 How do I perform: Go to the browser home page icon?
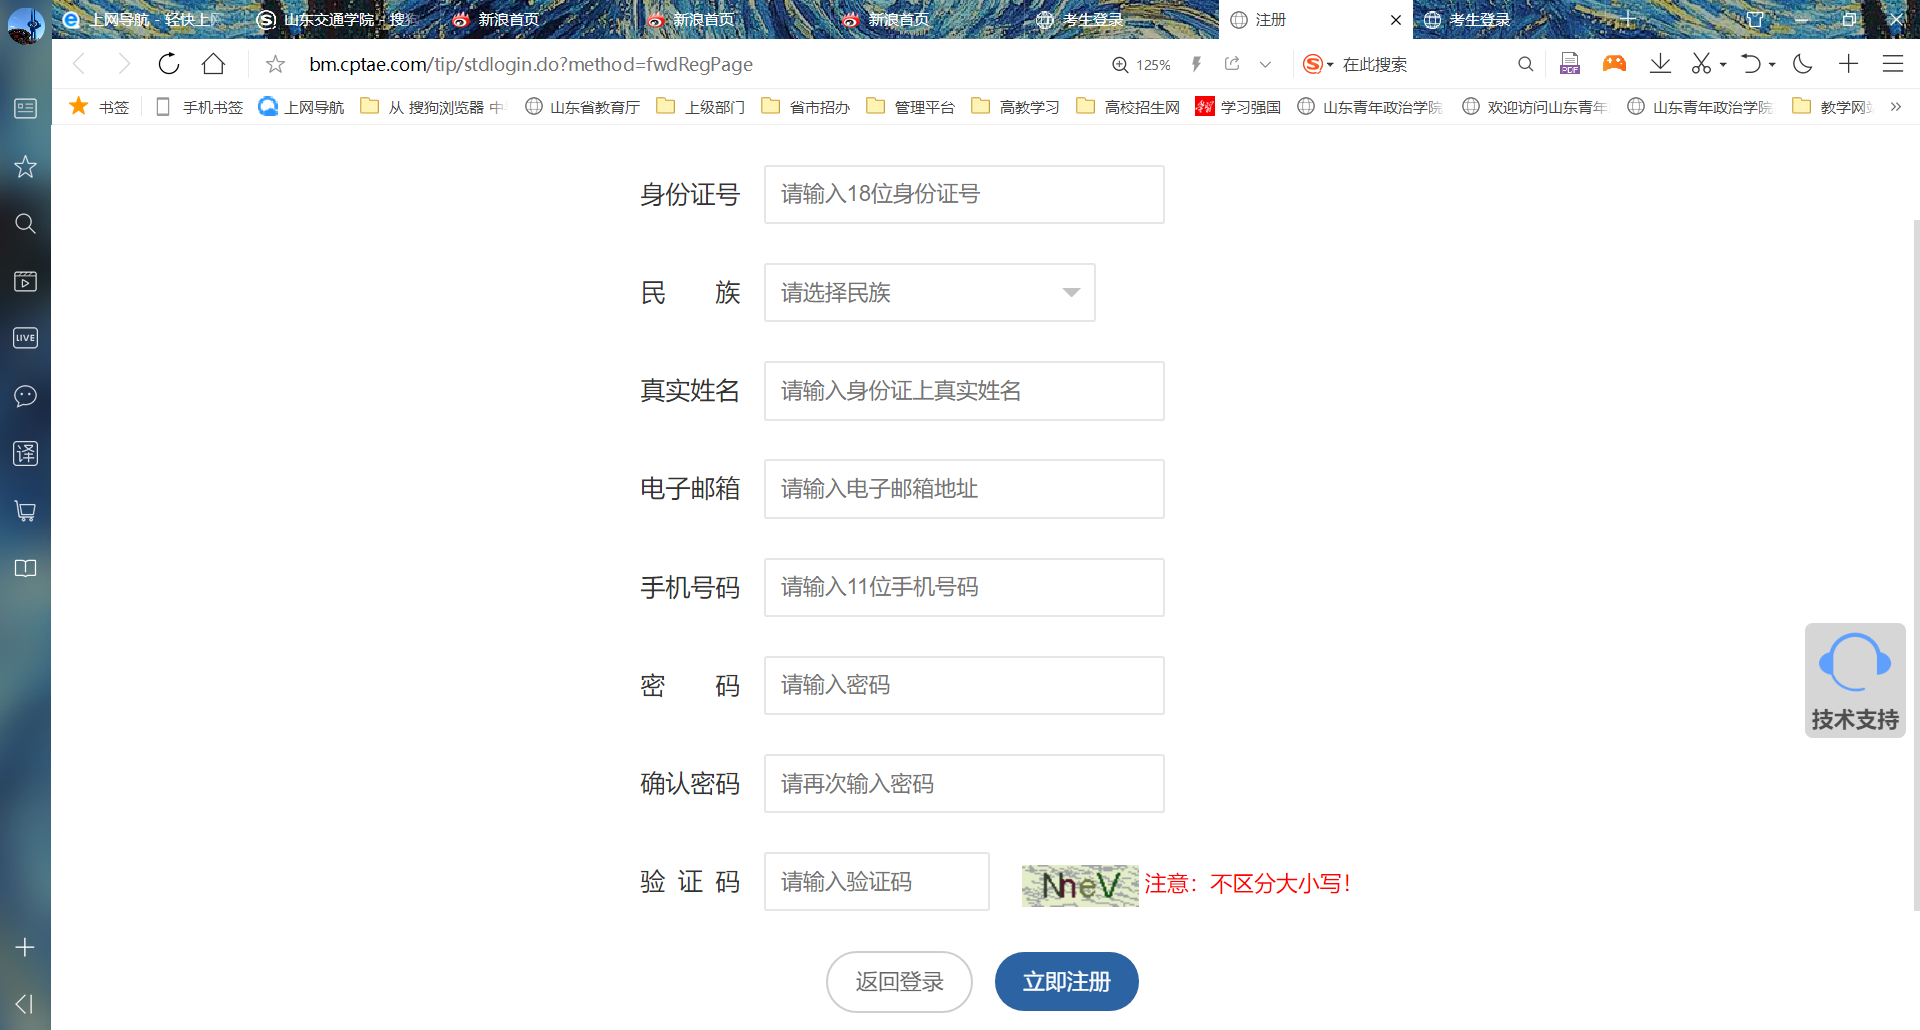click(x=213, y=64)
